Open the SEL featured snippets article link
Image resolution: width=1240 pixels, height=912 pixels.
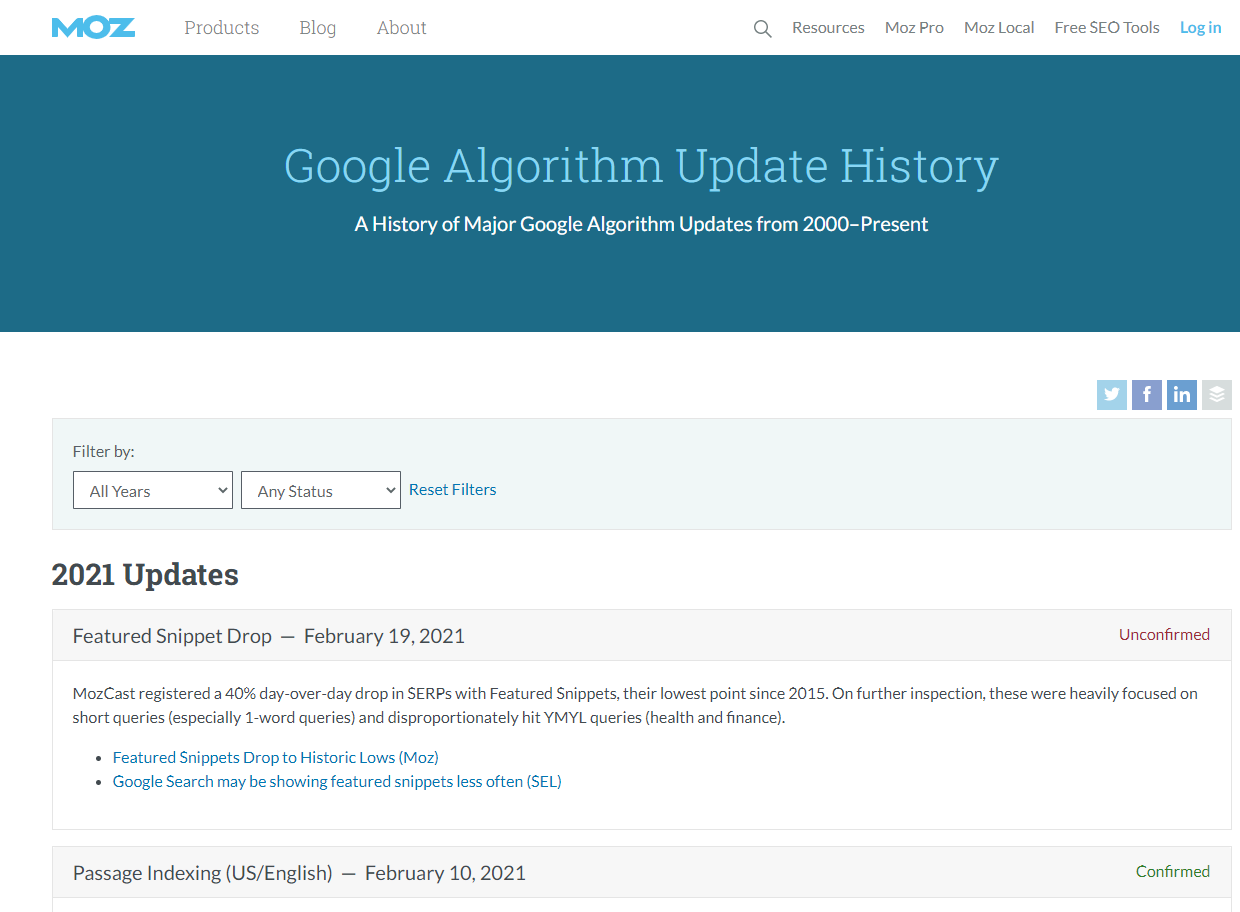(x=337, y=782)
